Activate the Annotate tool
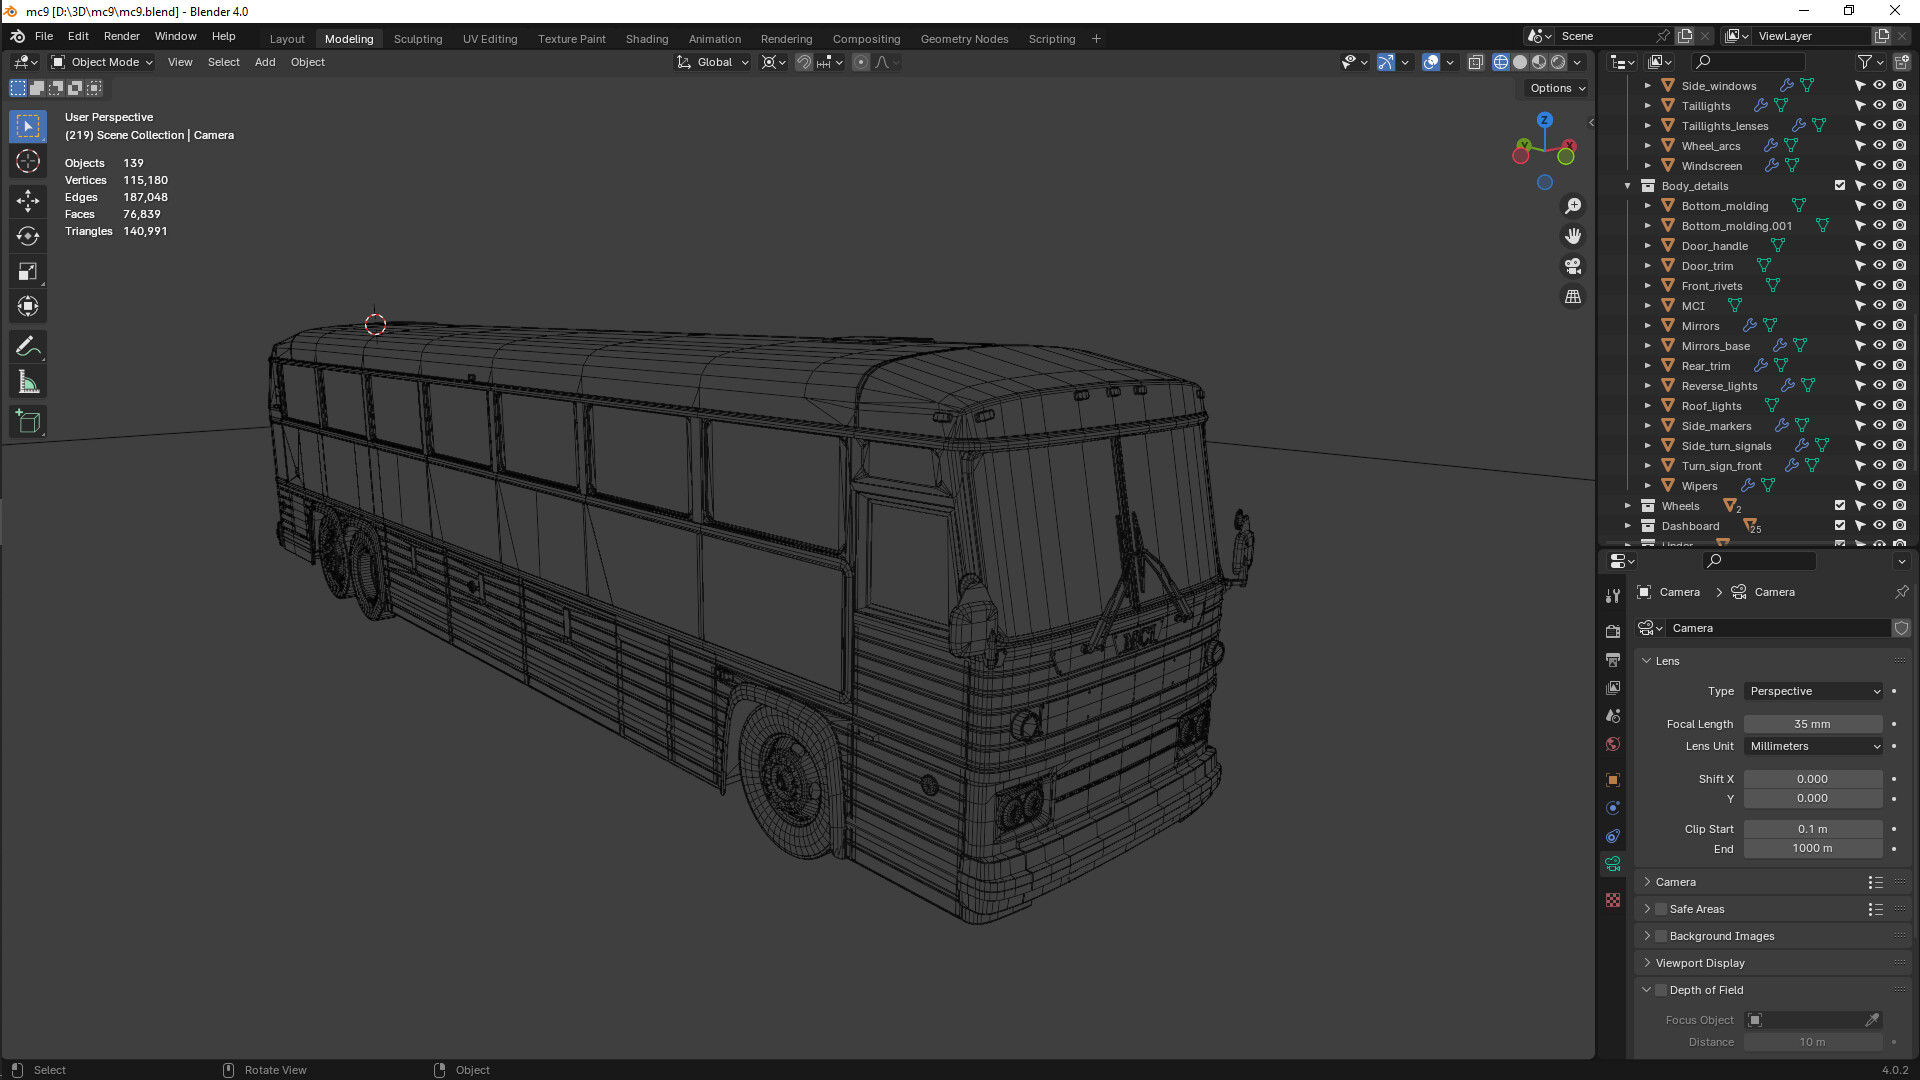The image size is (1920, 1080). pos(28,347)
